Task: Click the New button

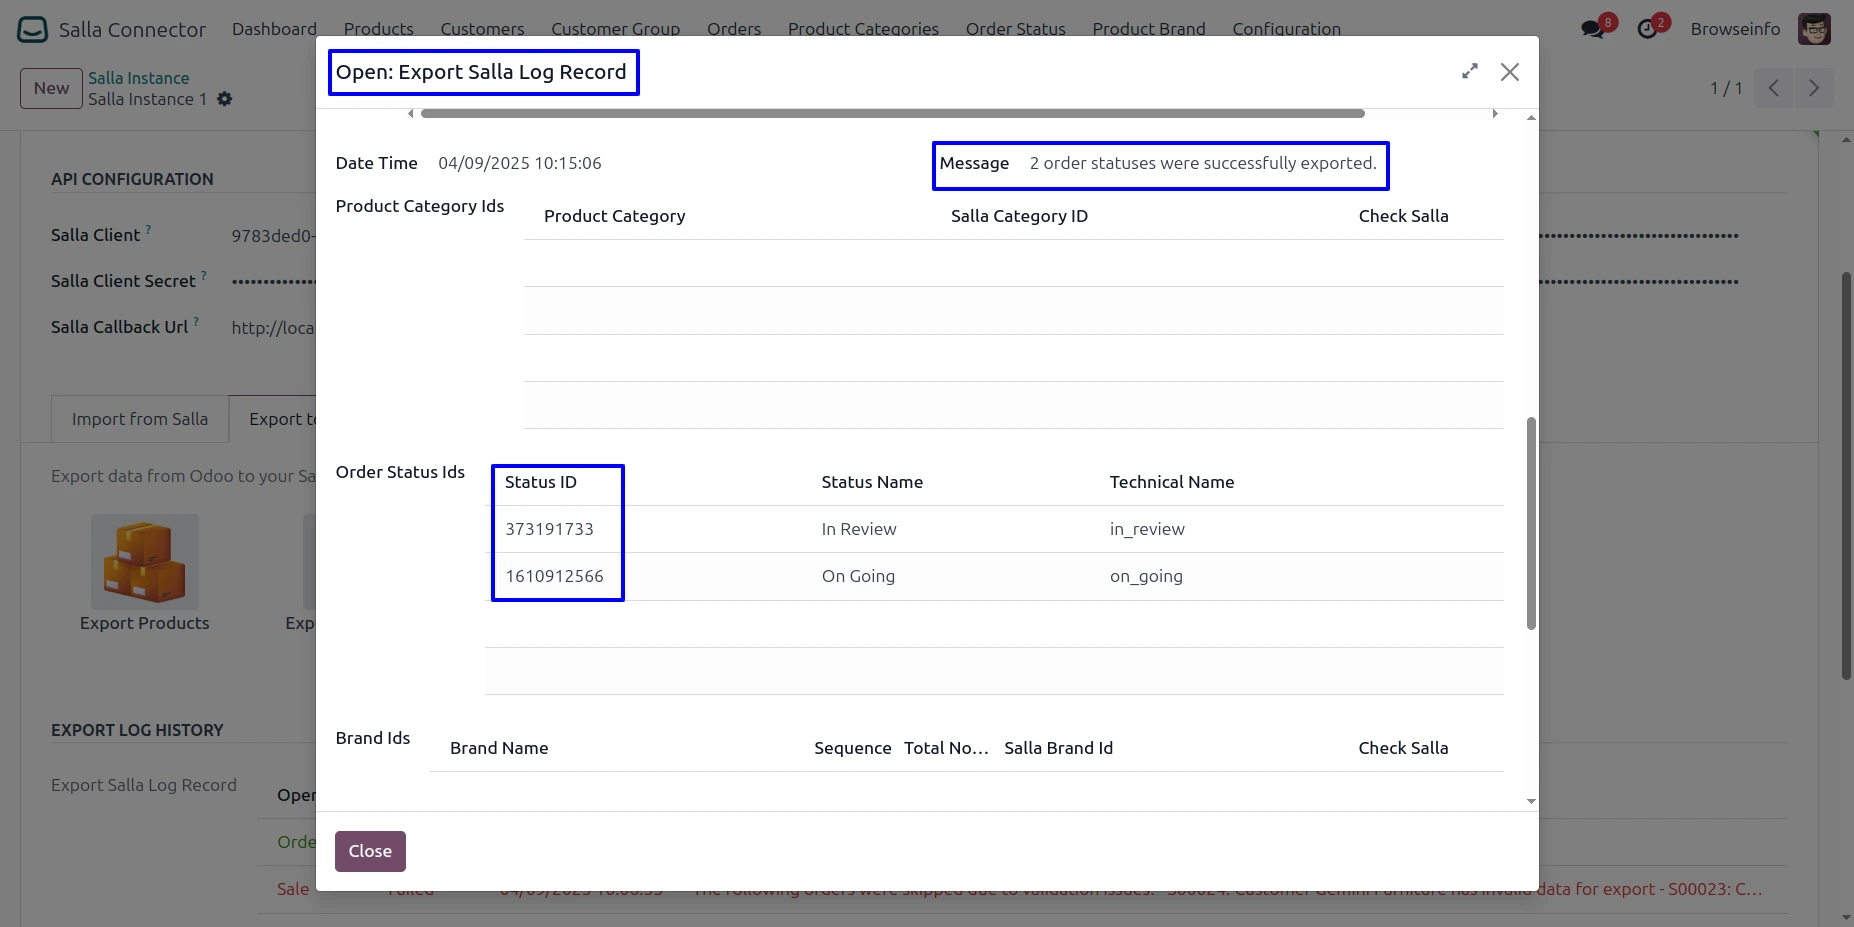Action: click(51, 88)
